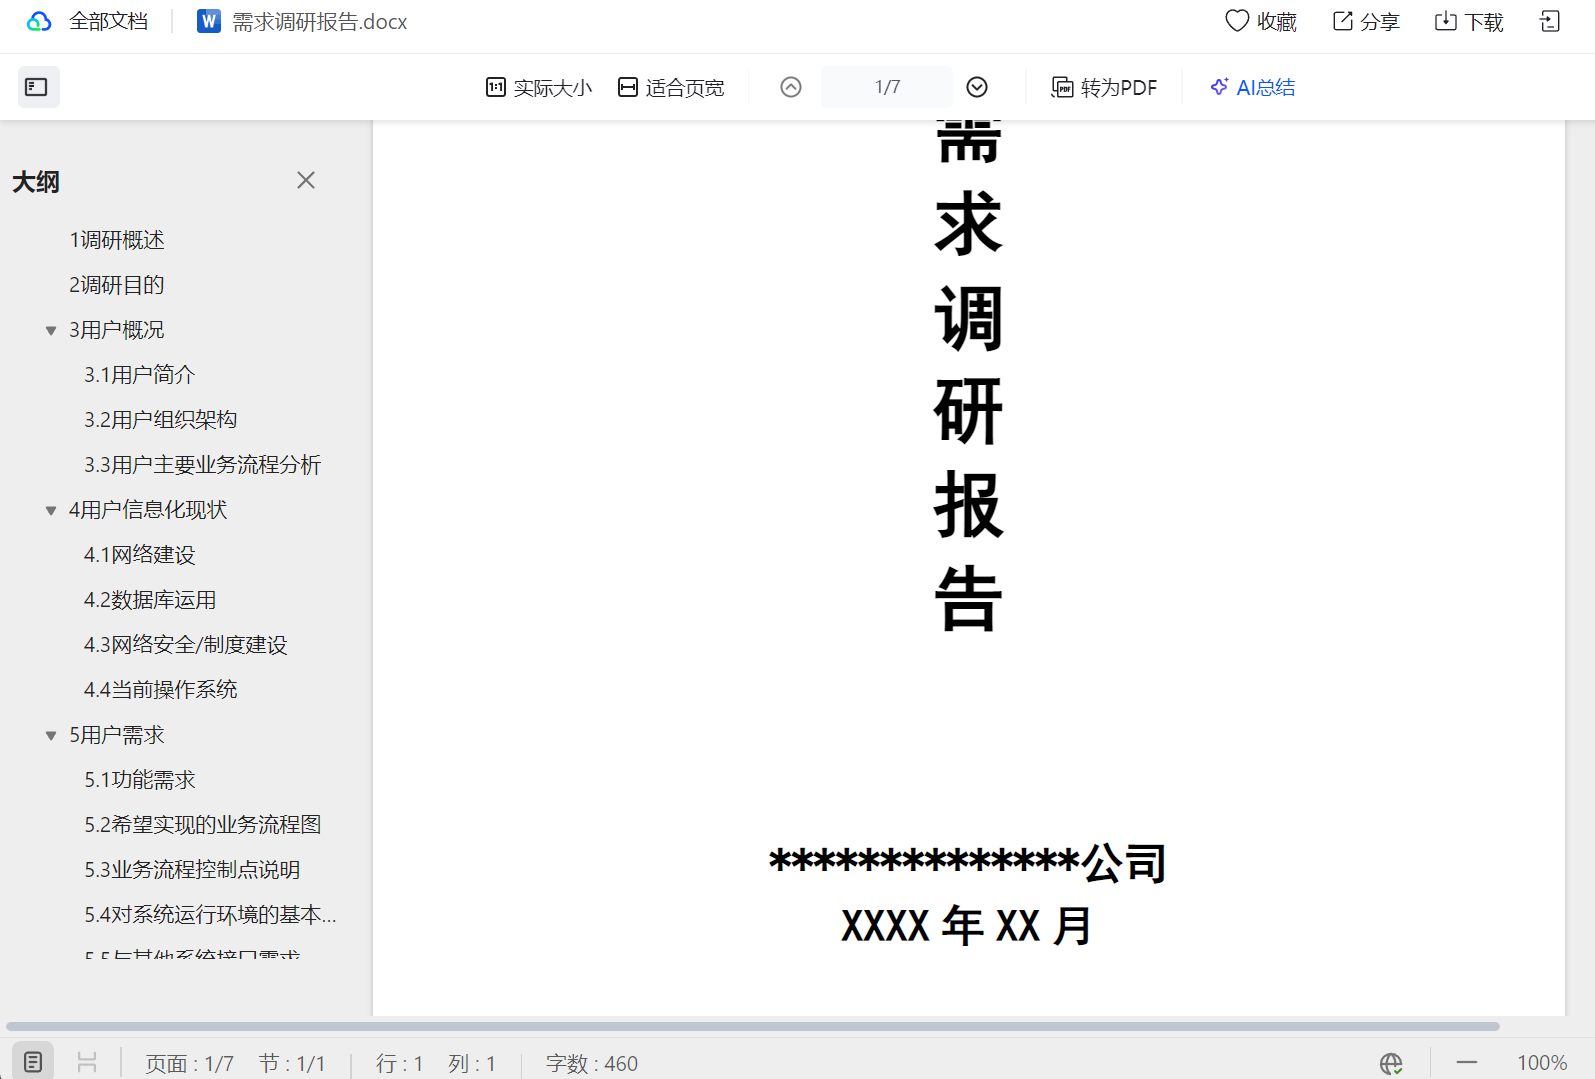The width and height of the screenshot is (1595, 1079).
Task: Open AI总结 summary
Action: (1252, 88)
